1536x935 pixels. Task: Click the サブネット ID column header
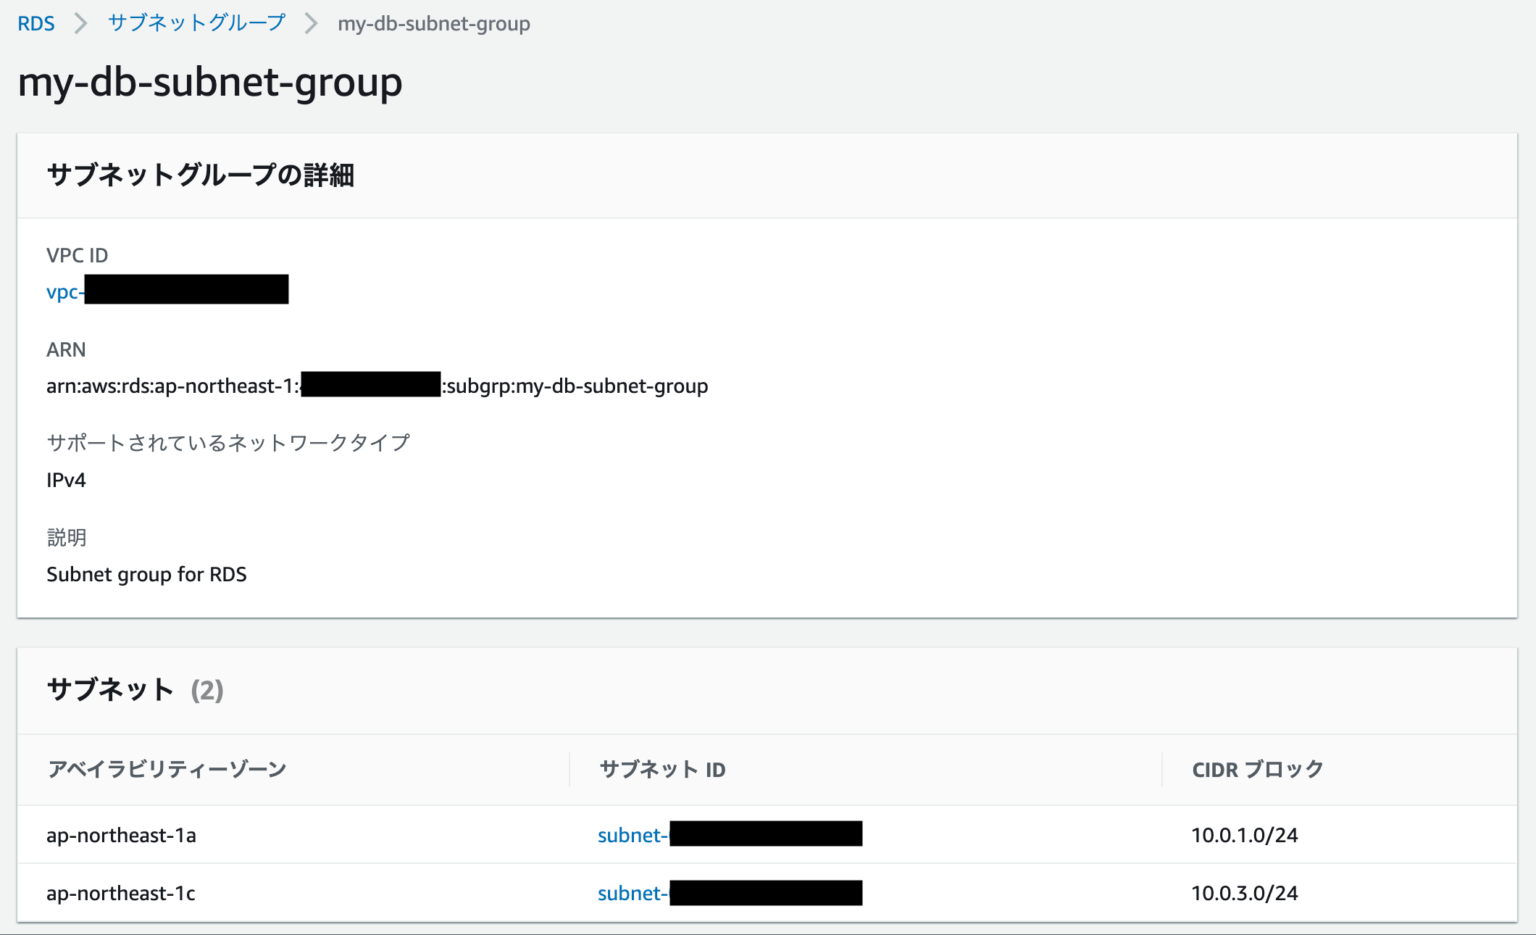(x=662, y=769)
